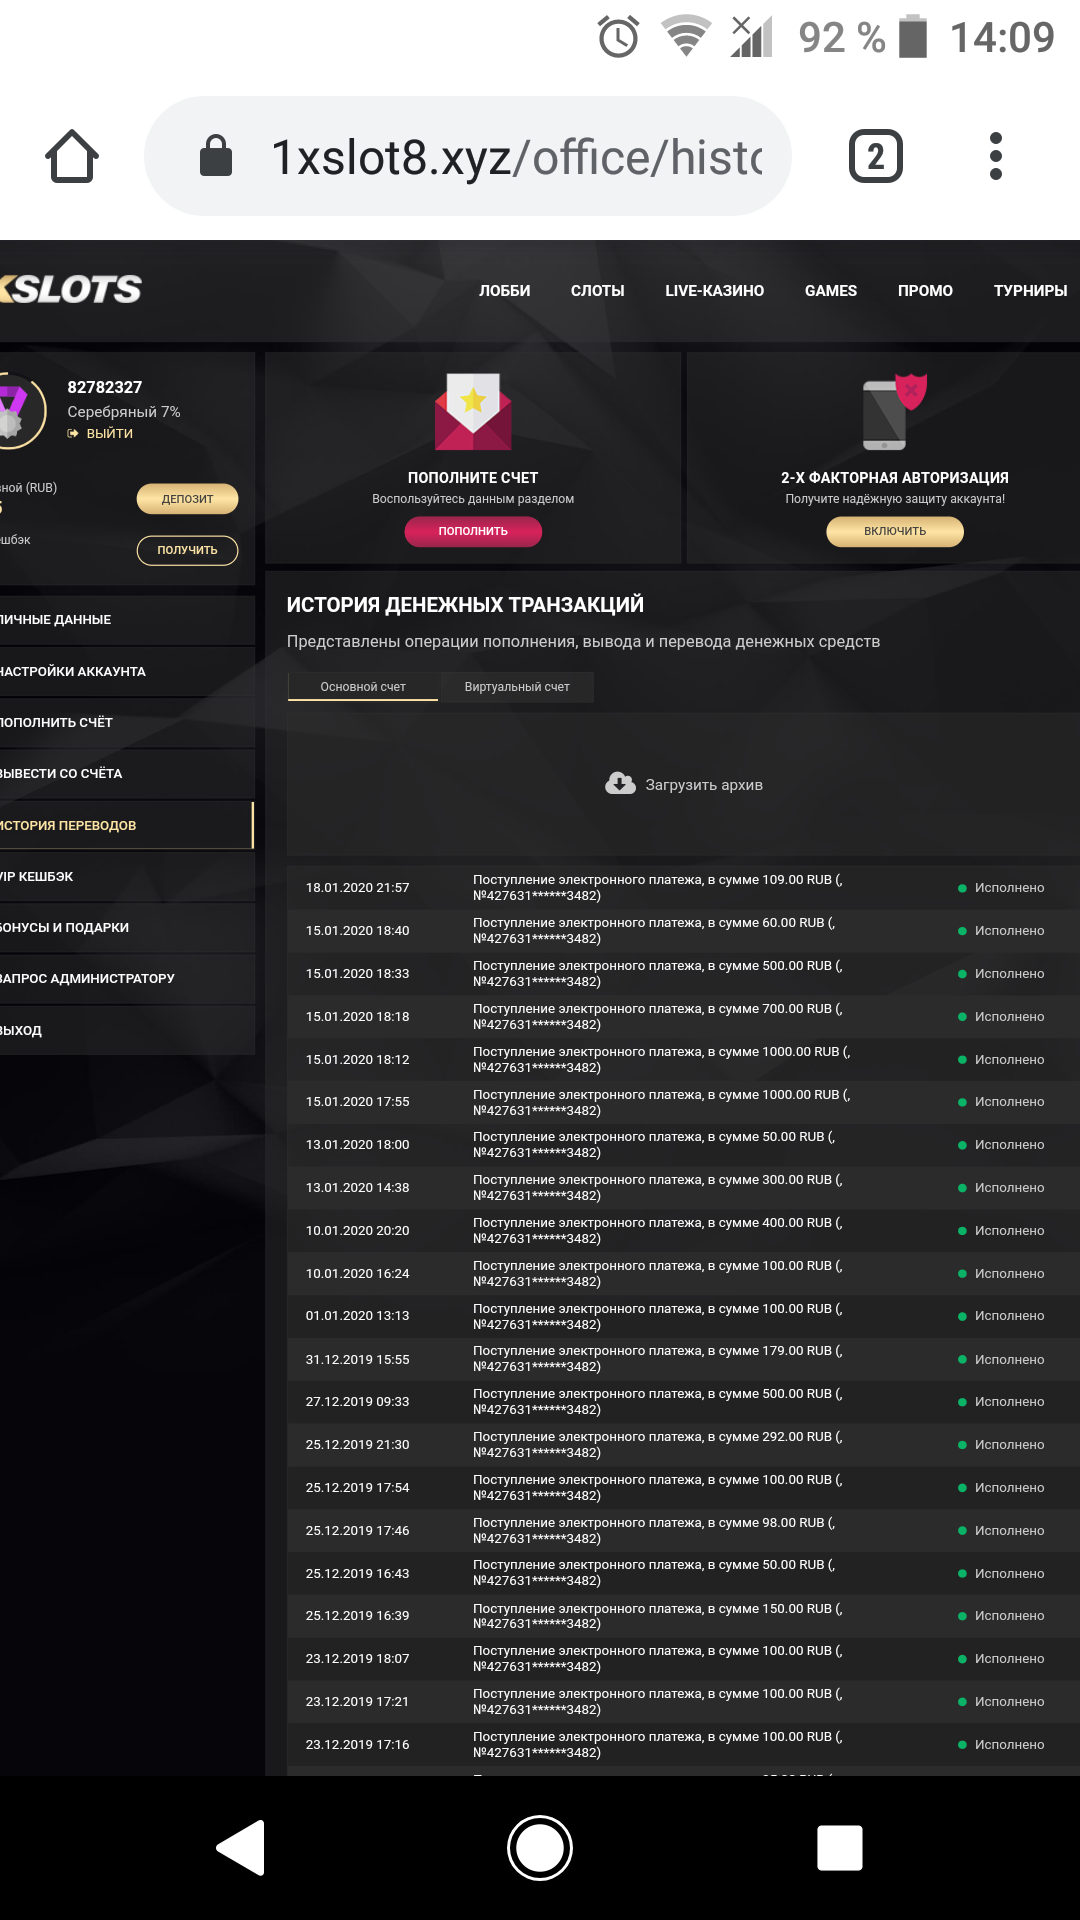The height and width of the screenshot is (1920, 1080).
Task: Open the browser tabs counter
Action: 876,156
